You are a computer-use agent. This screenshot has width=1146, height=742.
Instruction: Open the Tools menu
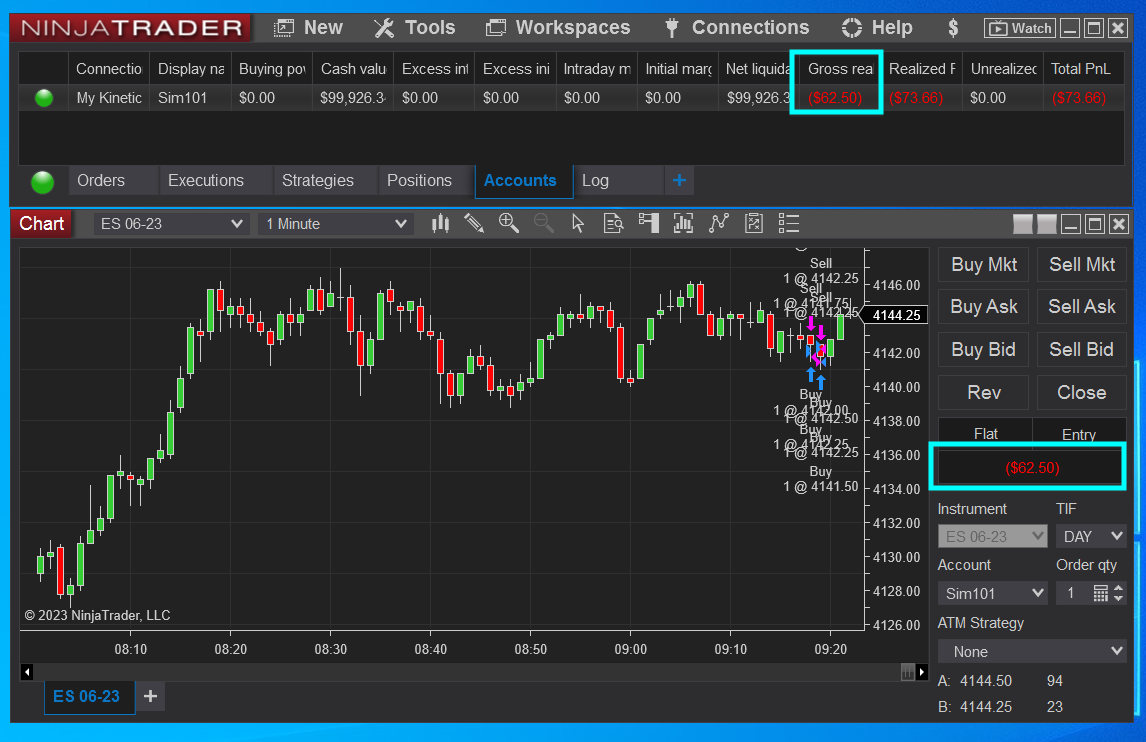point(414,28)
